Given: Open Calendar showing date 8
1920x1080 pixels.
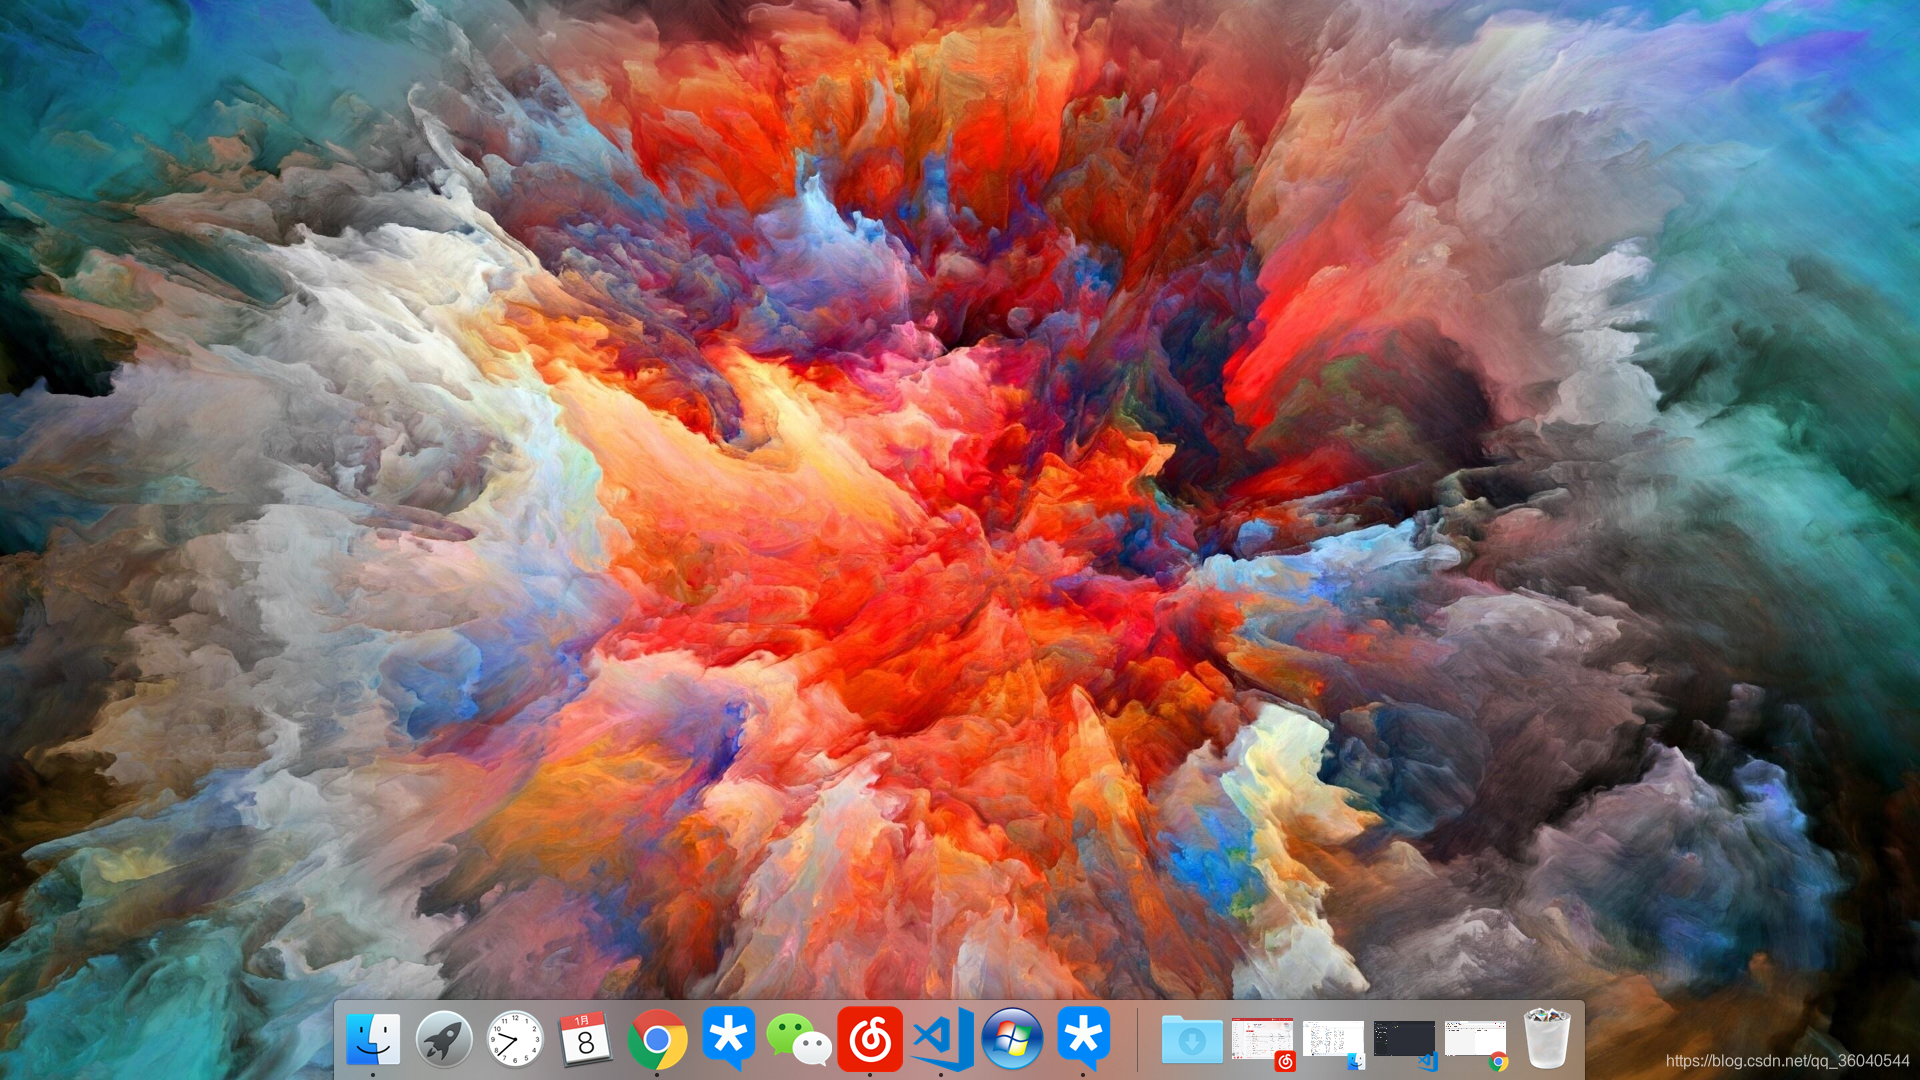Looking at the screenshot, I should pos(586,1039).
